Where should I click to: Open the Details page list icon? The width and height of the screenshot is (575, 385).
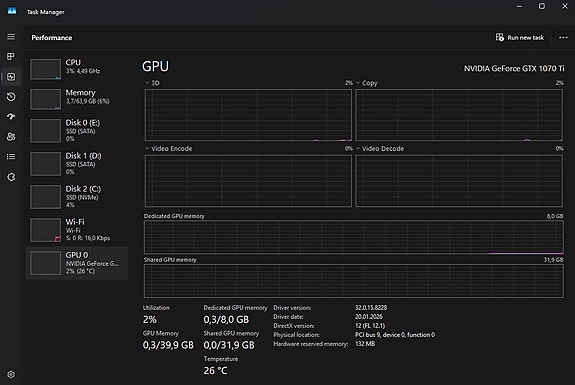click(x=11, y=157)
